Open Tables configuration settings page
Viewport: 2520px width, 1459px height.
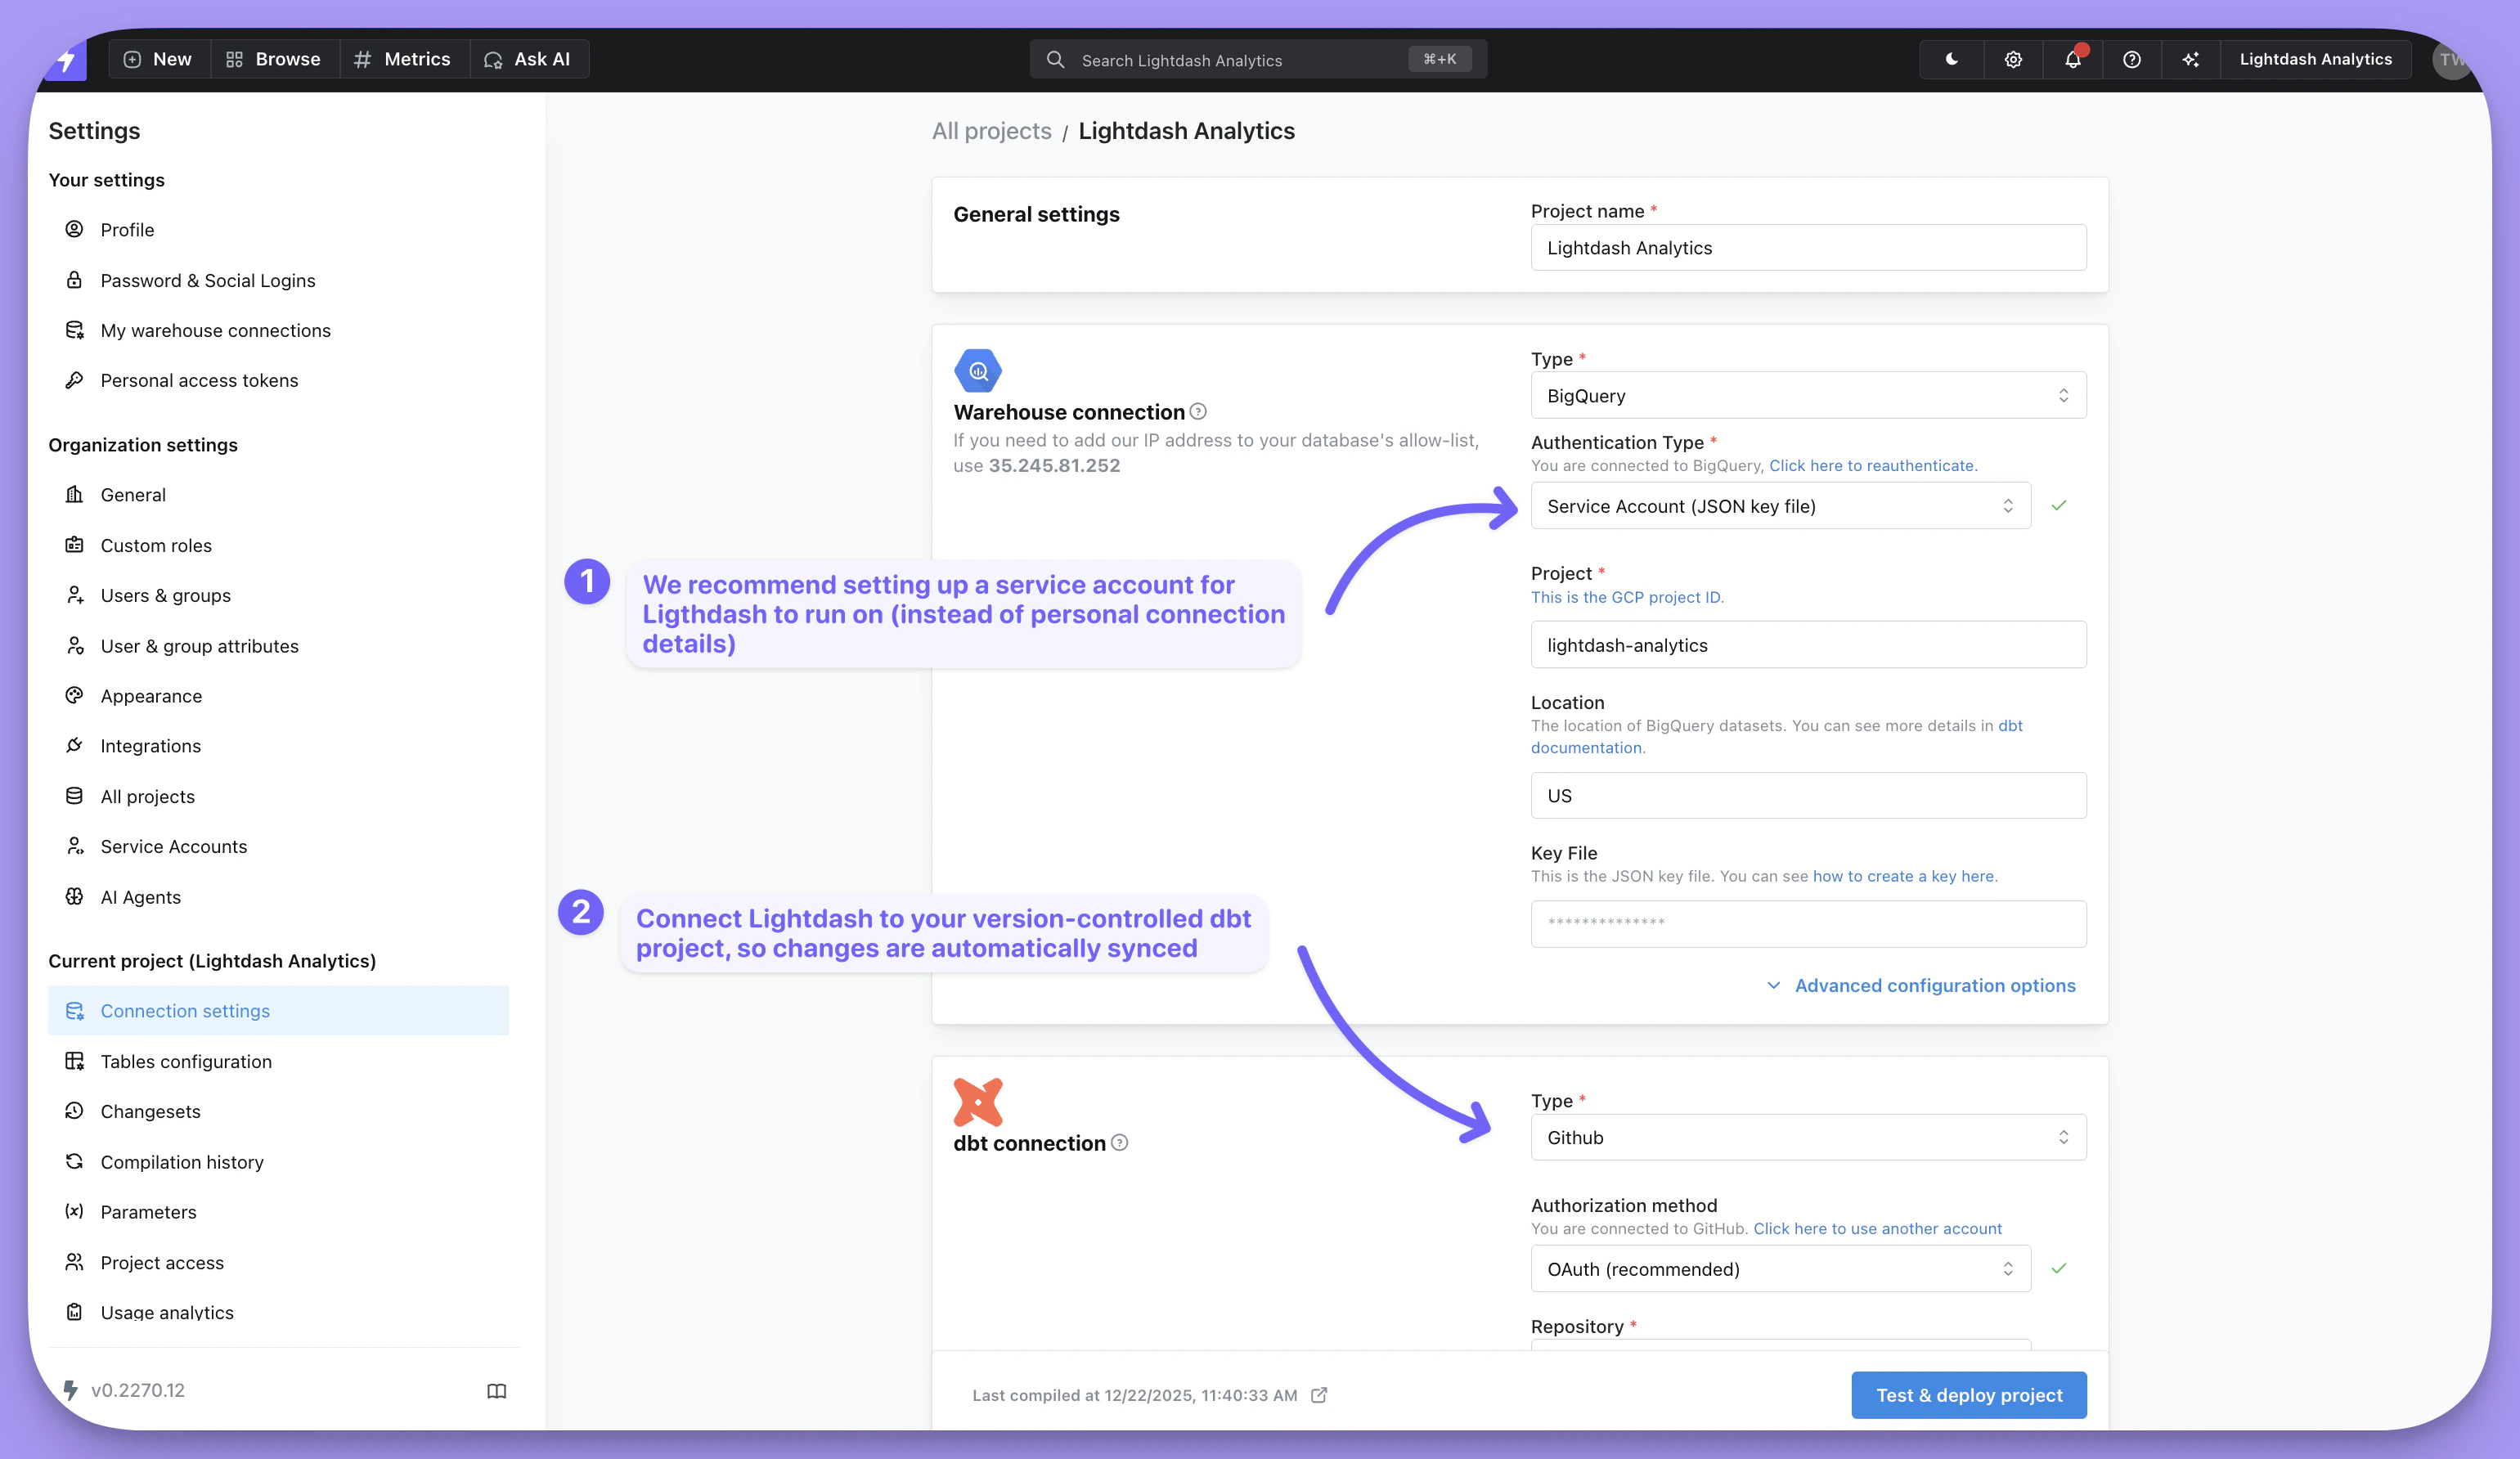[x=186, y=1061]
